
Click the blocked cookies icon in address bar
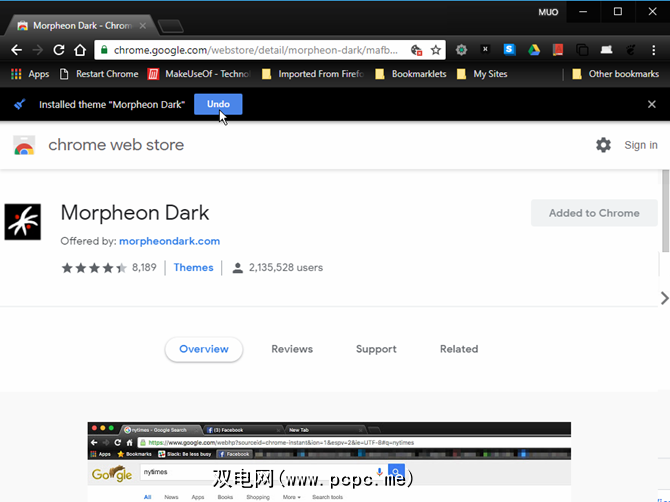pyautogui.click(x=416, y=50)
